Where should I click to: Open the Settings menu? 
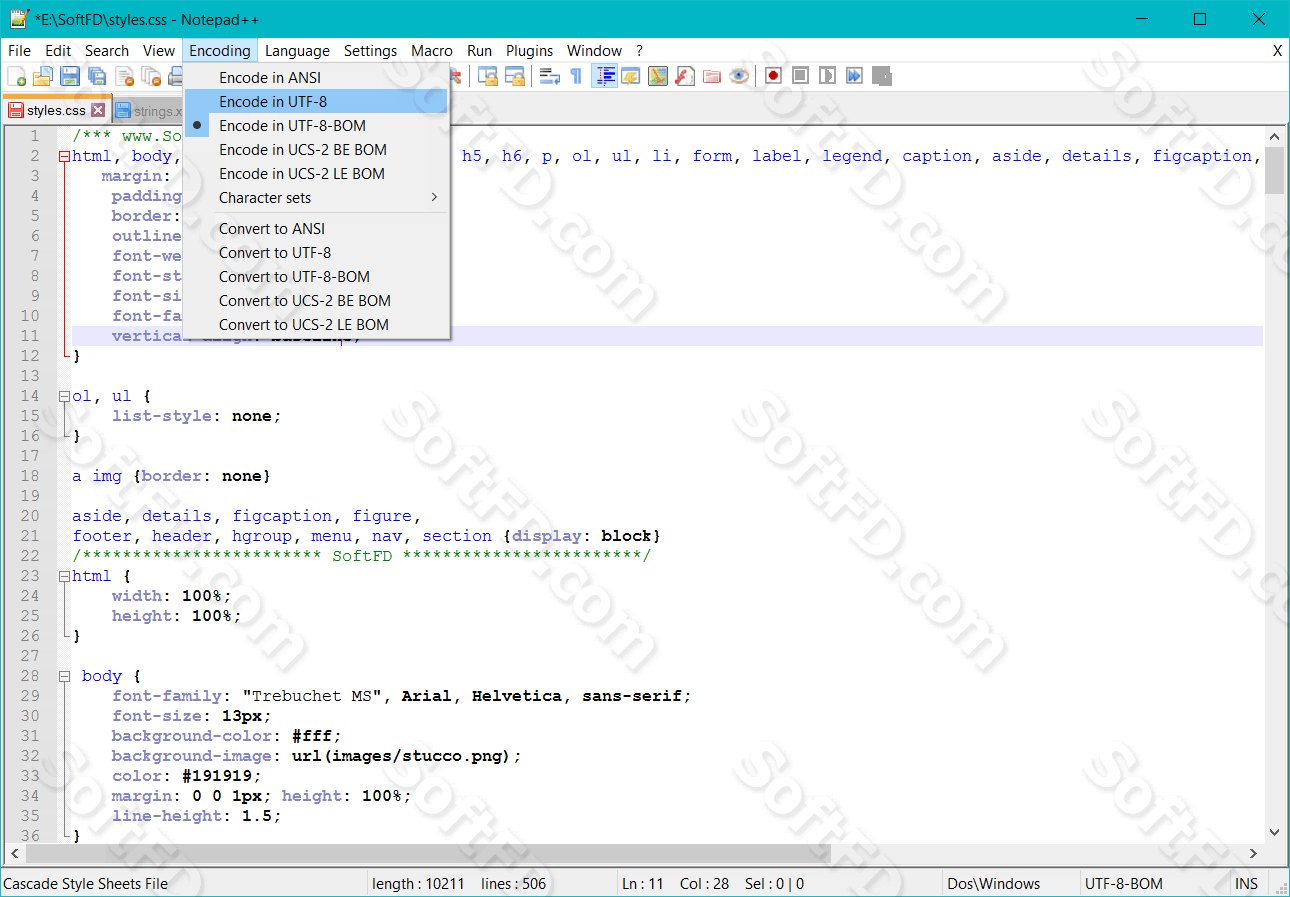coord(370,50)
